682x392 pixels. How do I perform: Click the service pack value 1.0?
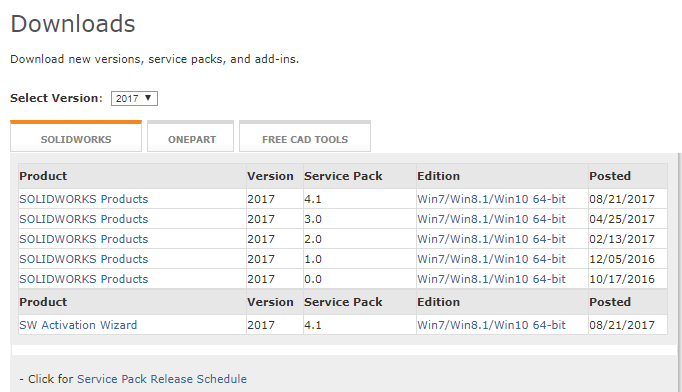coord(313,259)
